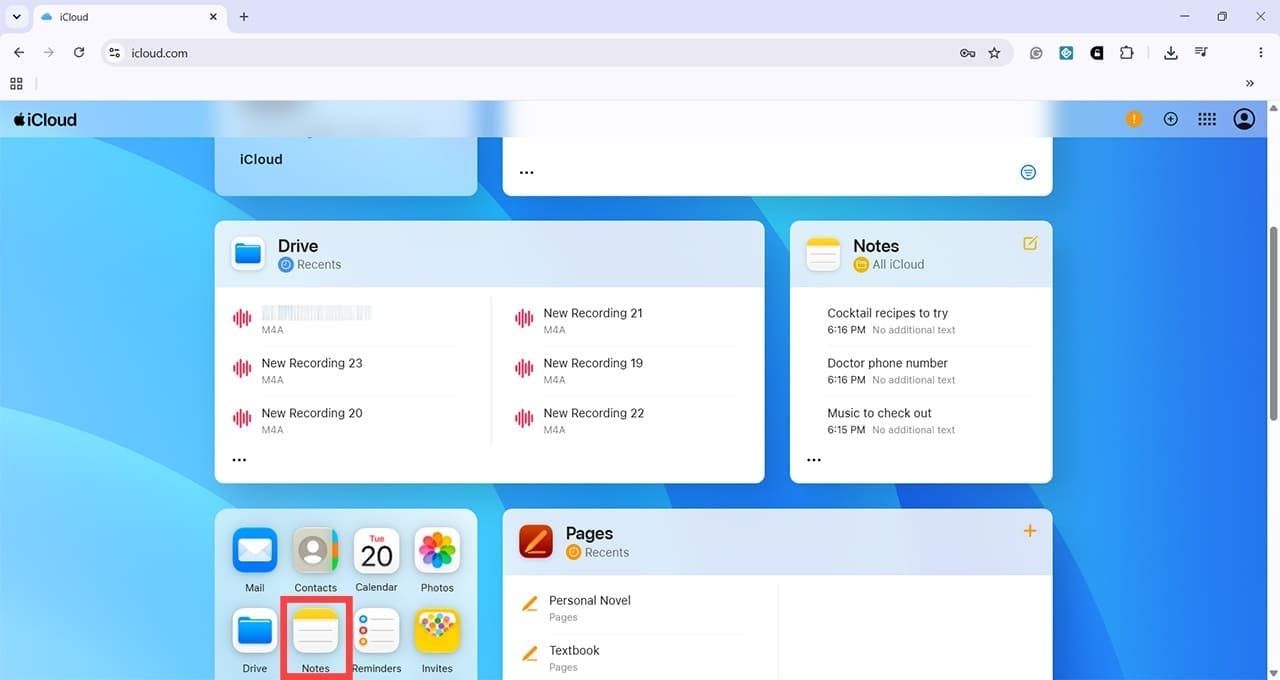Screen dimensions: 1280x680
Task: Open Drive tile more options ellipsis
Action: (x=239, y=460)
